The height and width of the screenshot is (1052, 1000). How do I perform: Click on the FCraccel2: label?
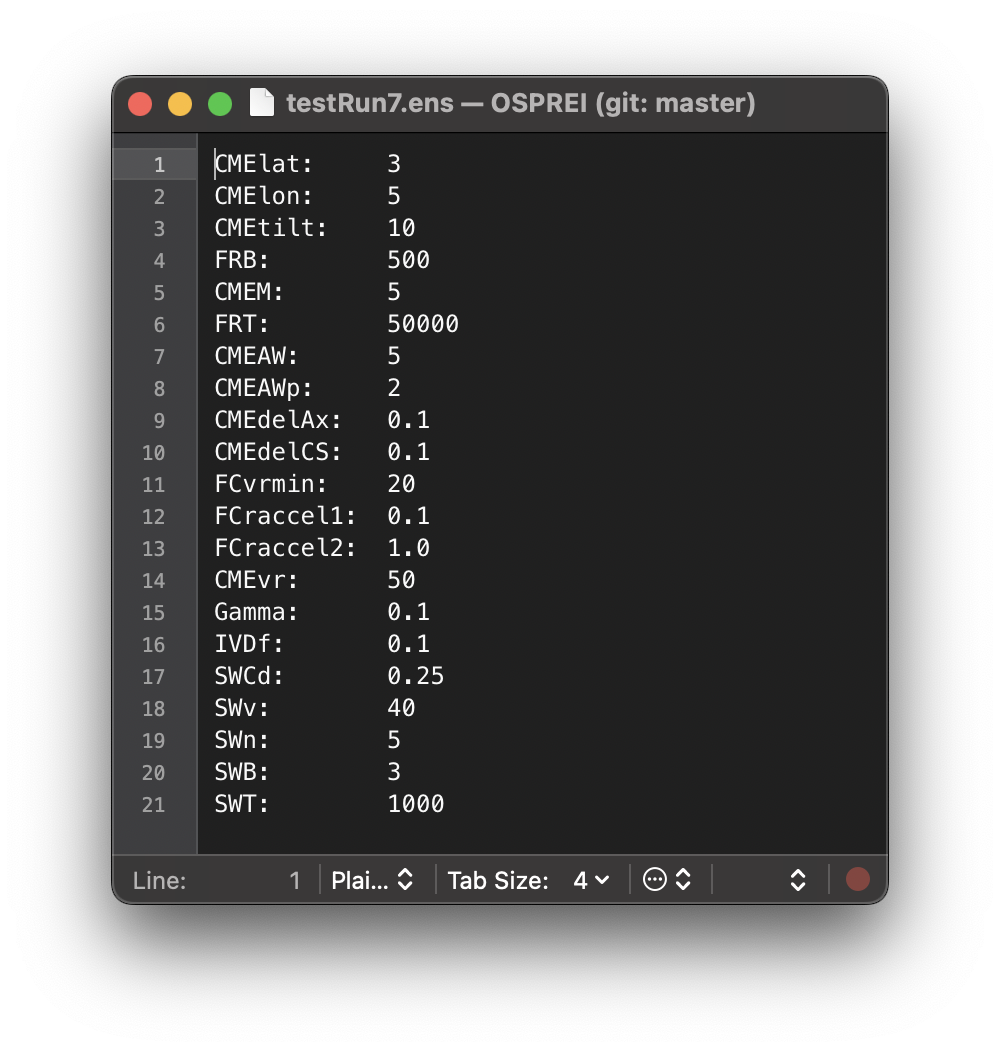[x=285, y=548]
